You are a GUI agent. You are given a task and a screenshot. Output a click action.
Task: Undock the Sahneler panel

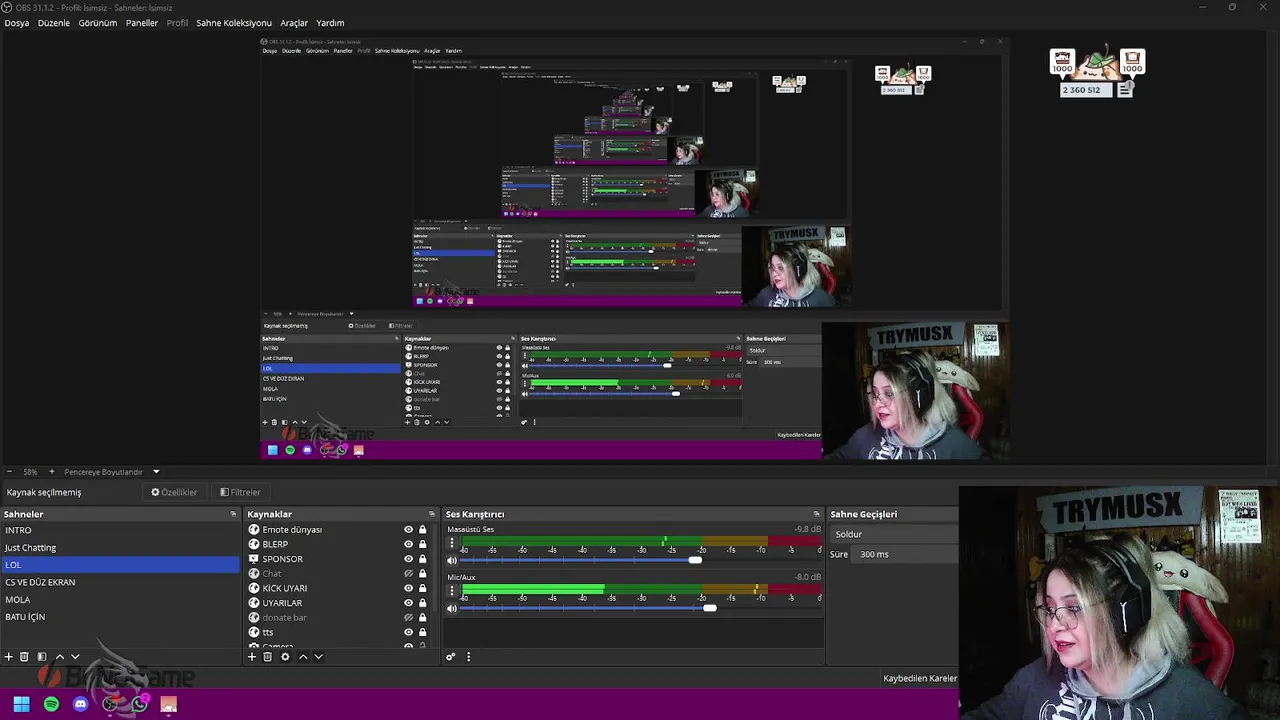tap(233, 514)
